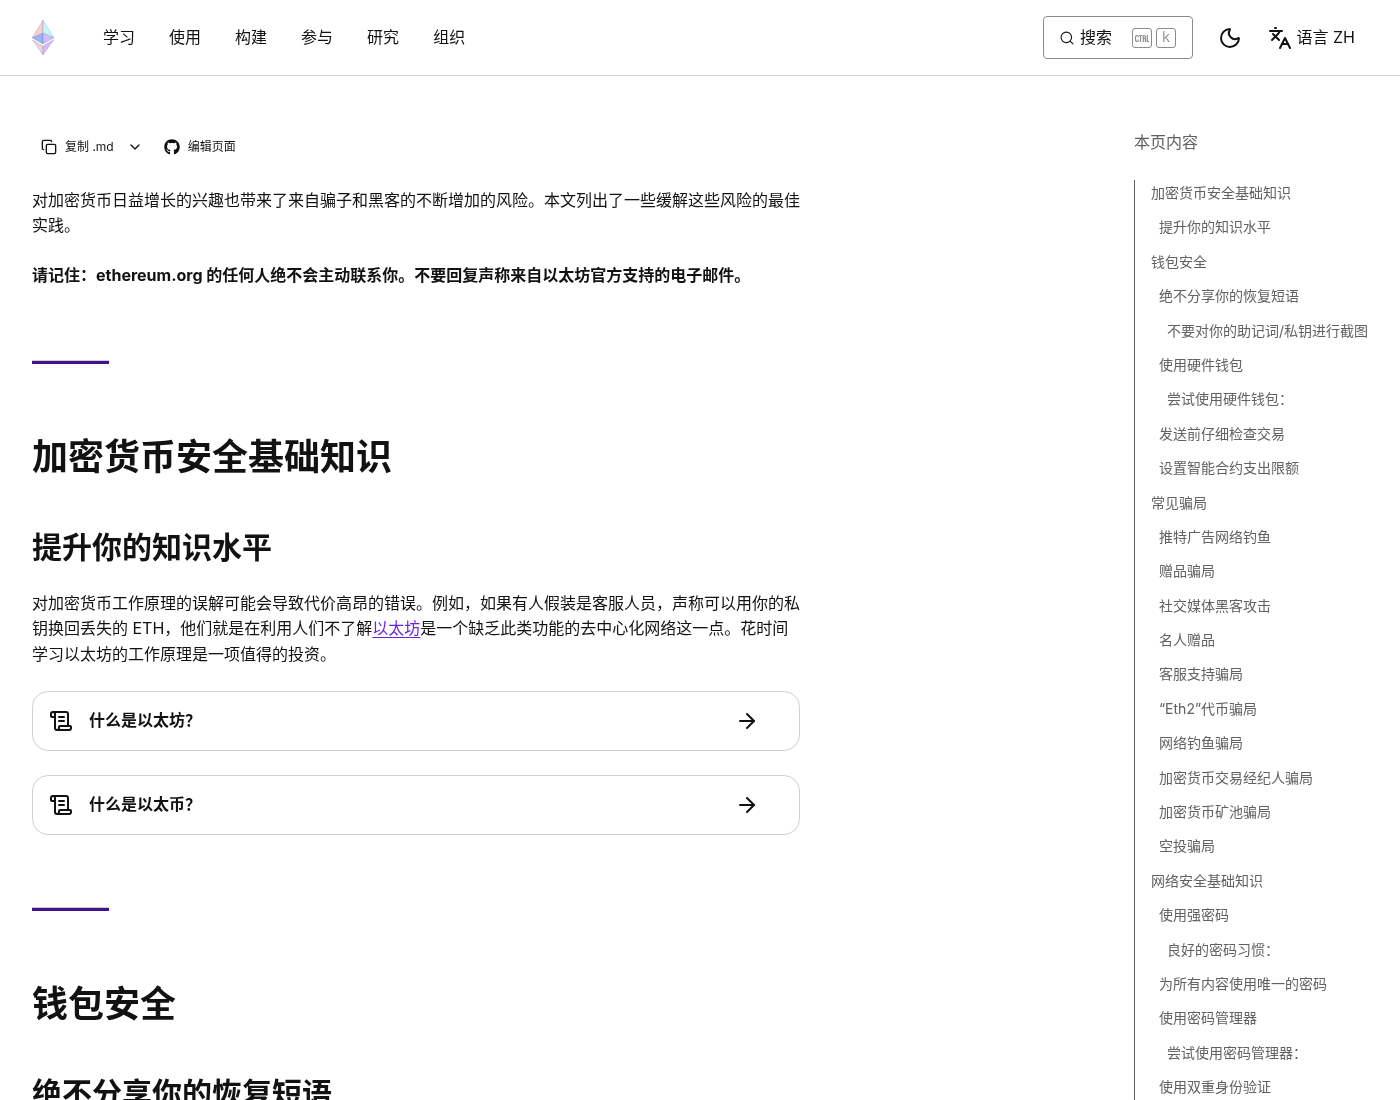
Task: Jump to 社交媒体黑客攻击 section
Action: pos(1214,607)
